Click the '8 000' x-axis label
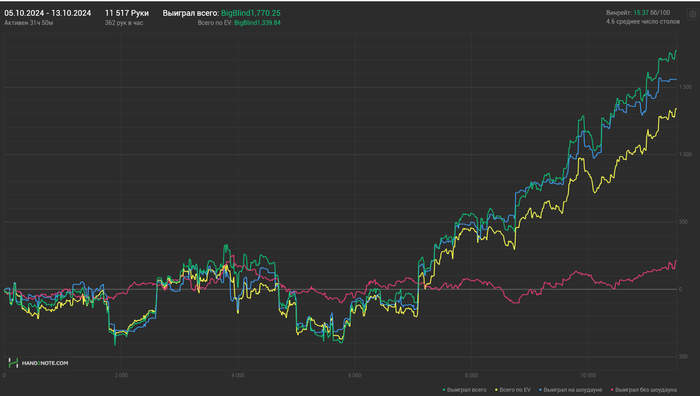The image size is (700, 396). pyautogui.click(x=471, y=375)
